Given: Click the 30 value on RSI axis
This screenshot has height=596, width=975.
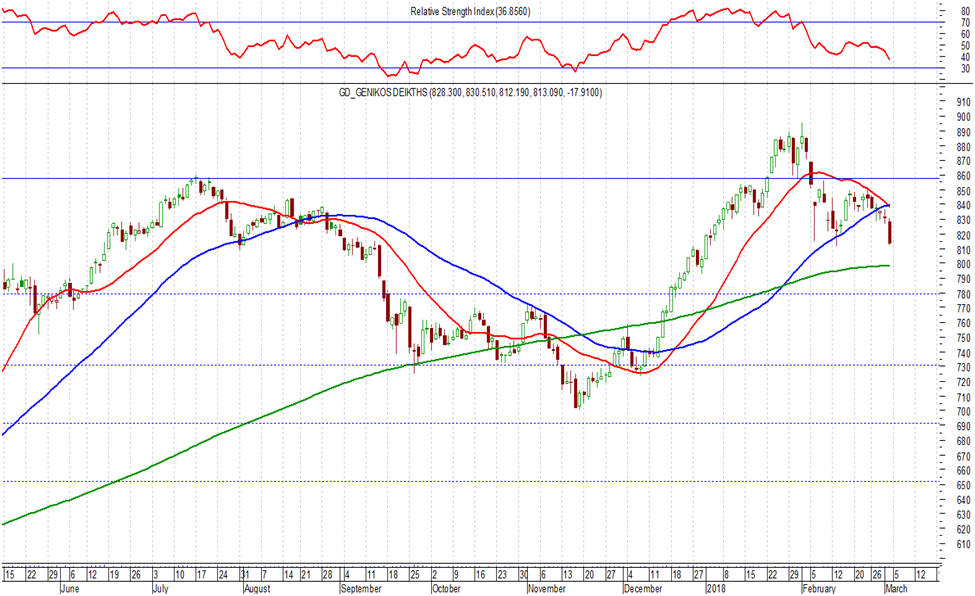Looking at the screenshot, I should [x=966, y=68].
